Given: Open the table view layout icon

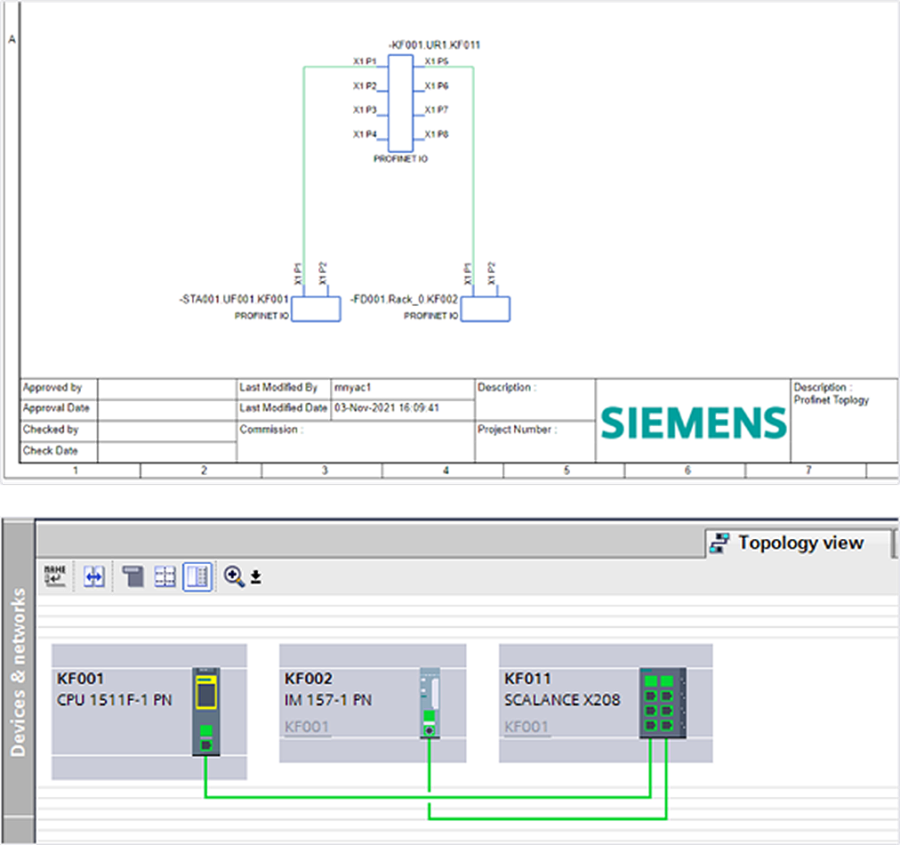Looking at the screenshot, I should click(x=164, y=577).
